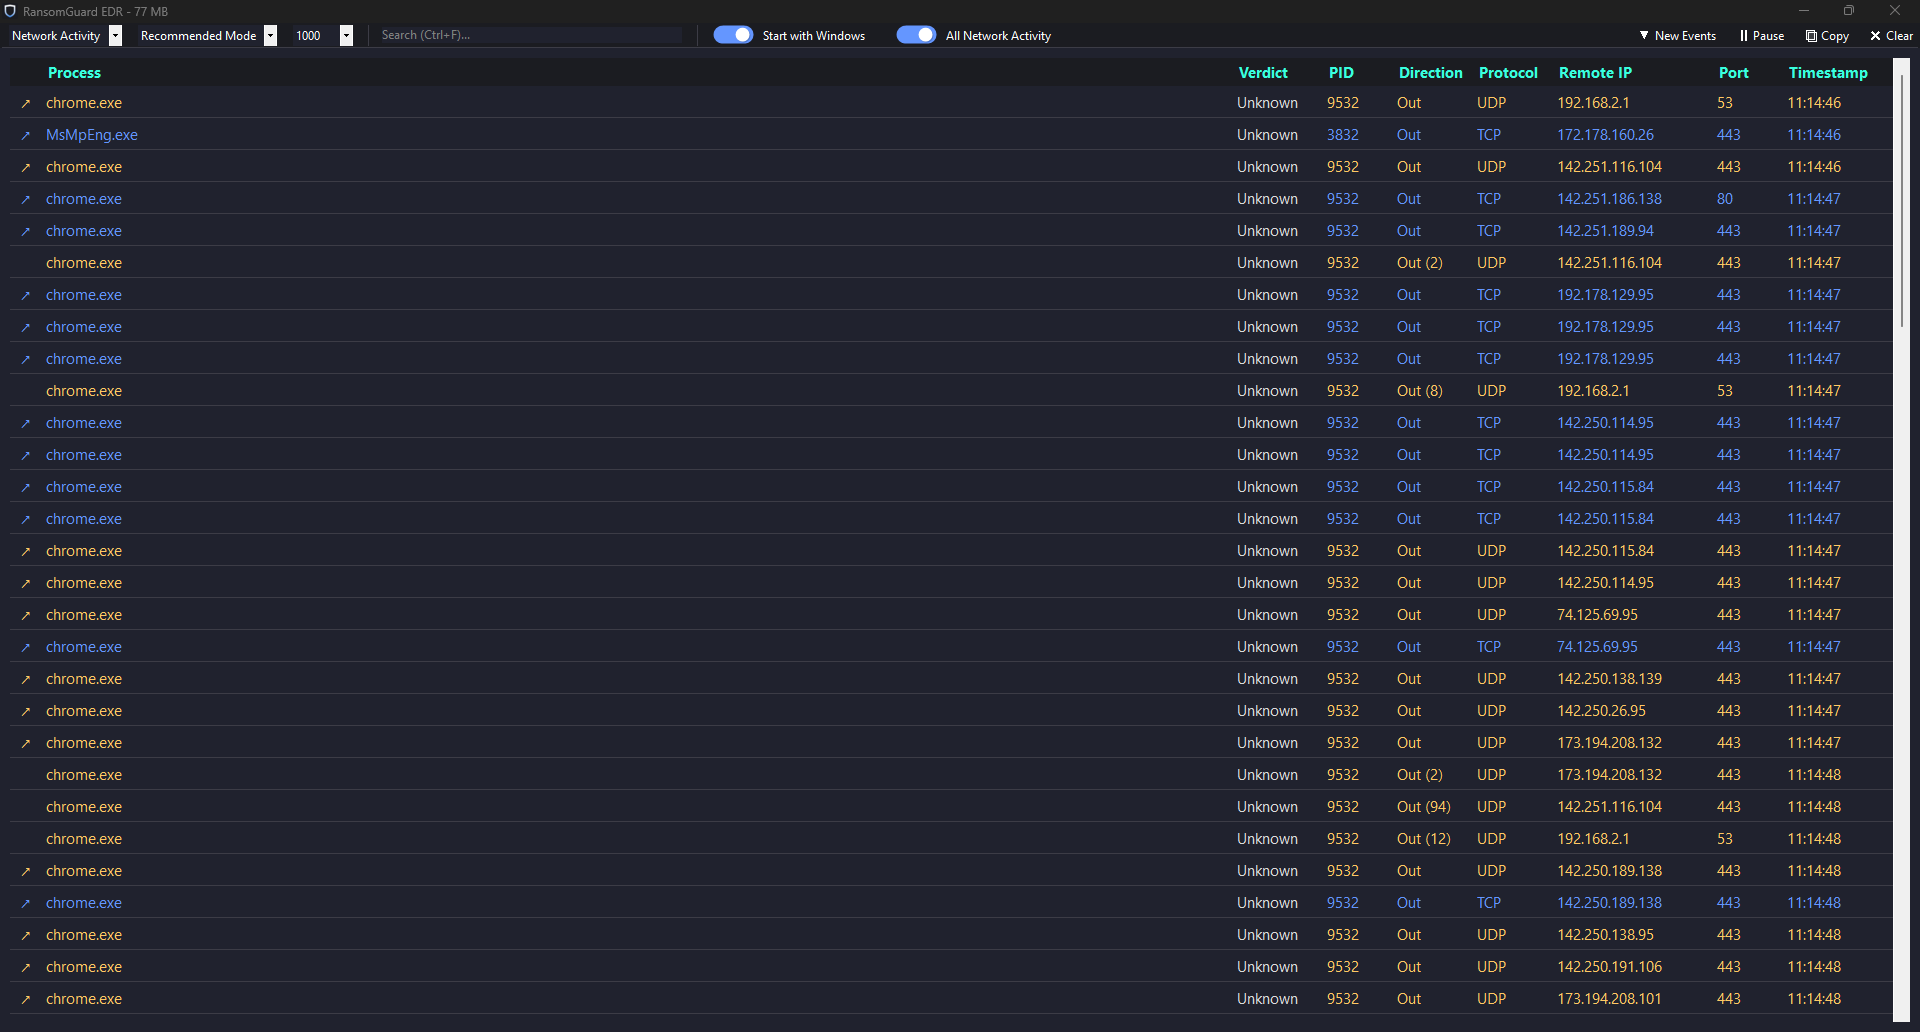The width and height of the screenshot is (1920, 1032).
Task: Copy events with the Copy button
Action: click(x=1827, y=35)
